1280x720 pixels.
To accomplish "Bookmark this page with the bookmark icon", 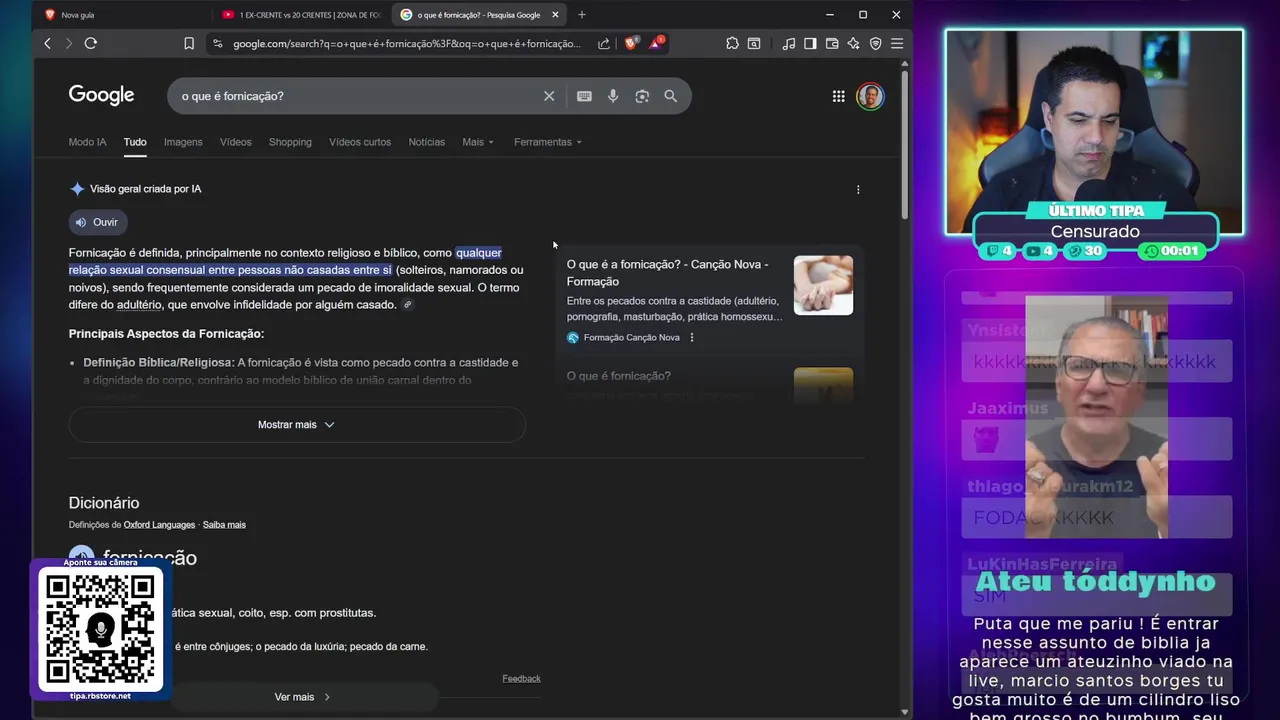I will click(x=189, y=43).
